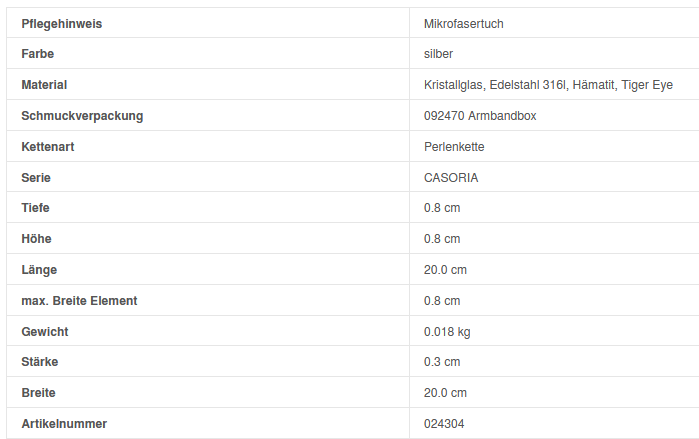Click the silber color value

tap(438, 54)
